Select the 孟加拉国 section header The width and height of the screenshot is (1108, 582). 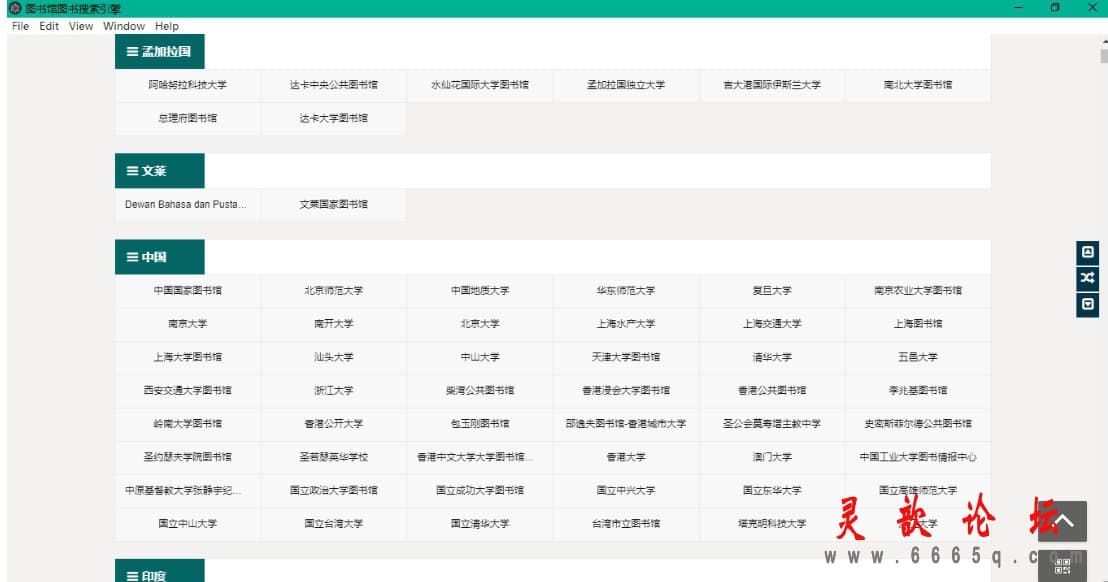[x=160, y=52]
